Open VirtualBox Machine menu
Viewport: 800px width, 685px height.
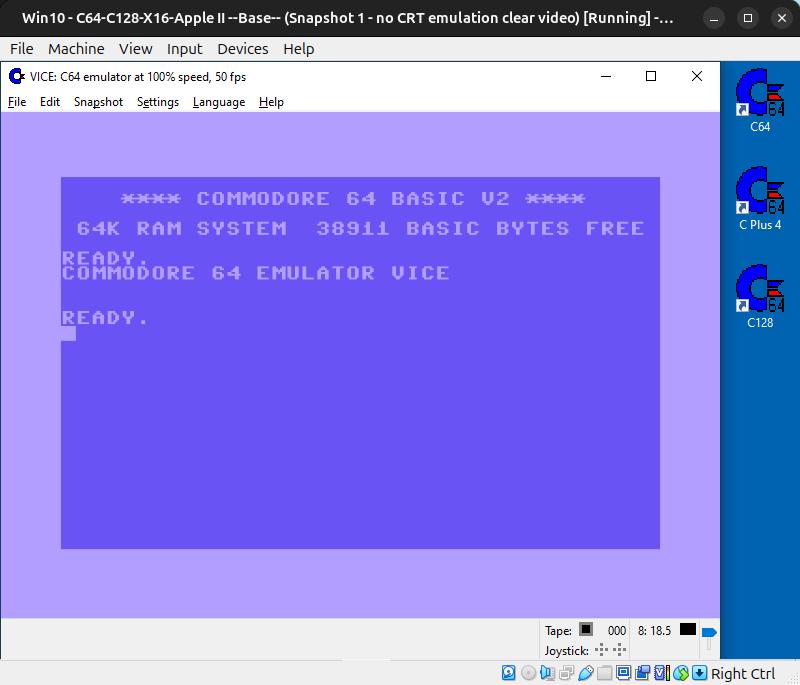[76, 49]
